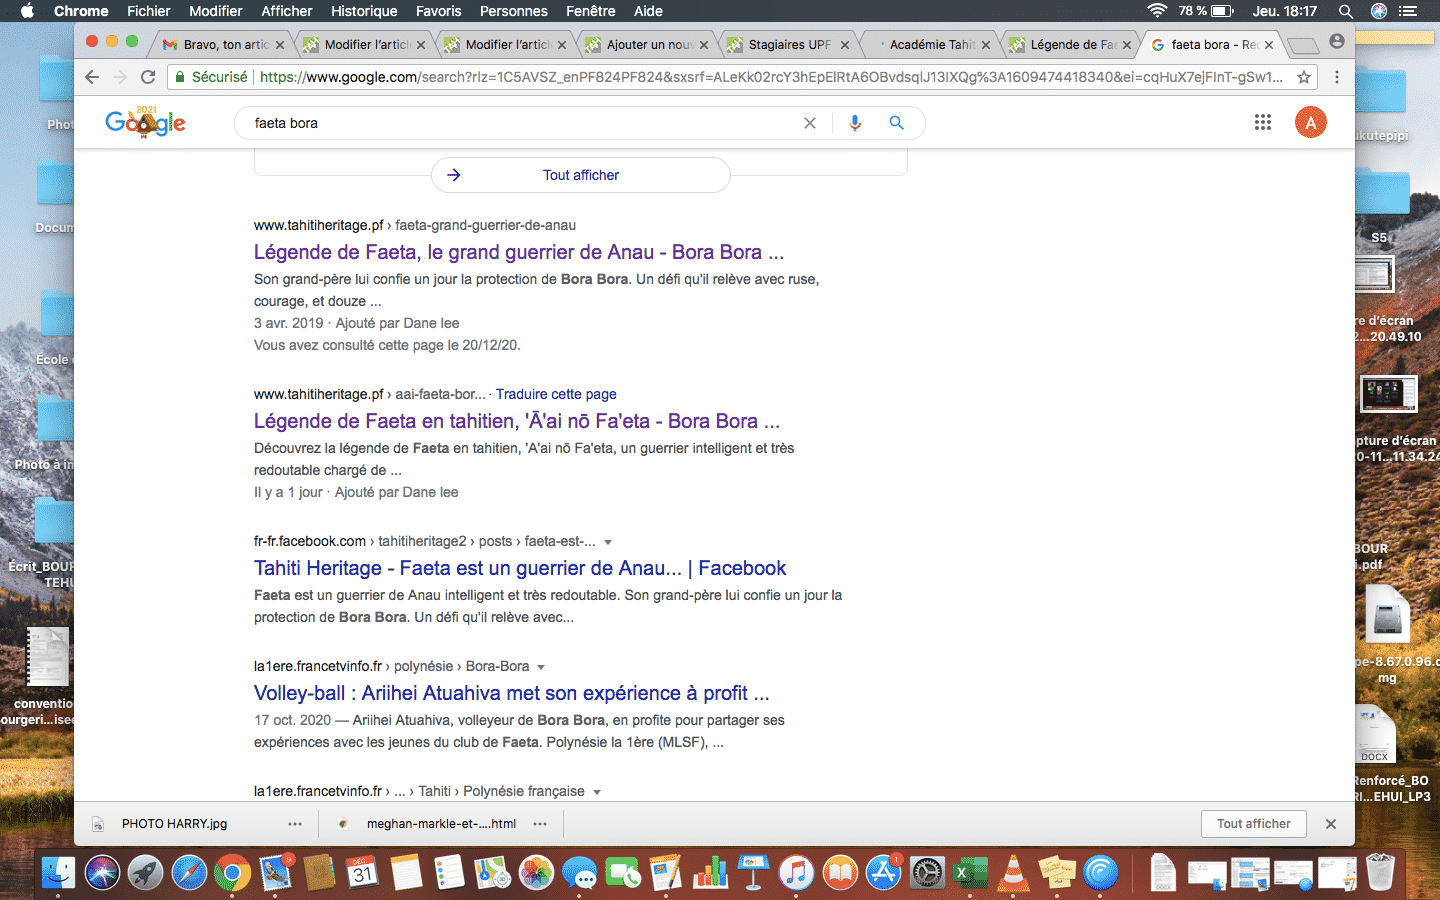Reload the Google search page

[x=148, y=77]
